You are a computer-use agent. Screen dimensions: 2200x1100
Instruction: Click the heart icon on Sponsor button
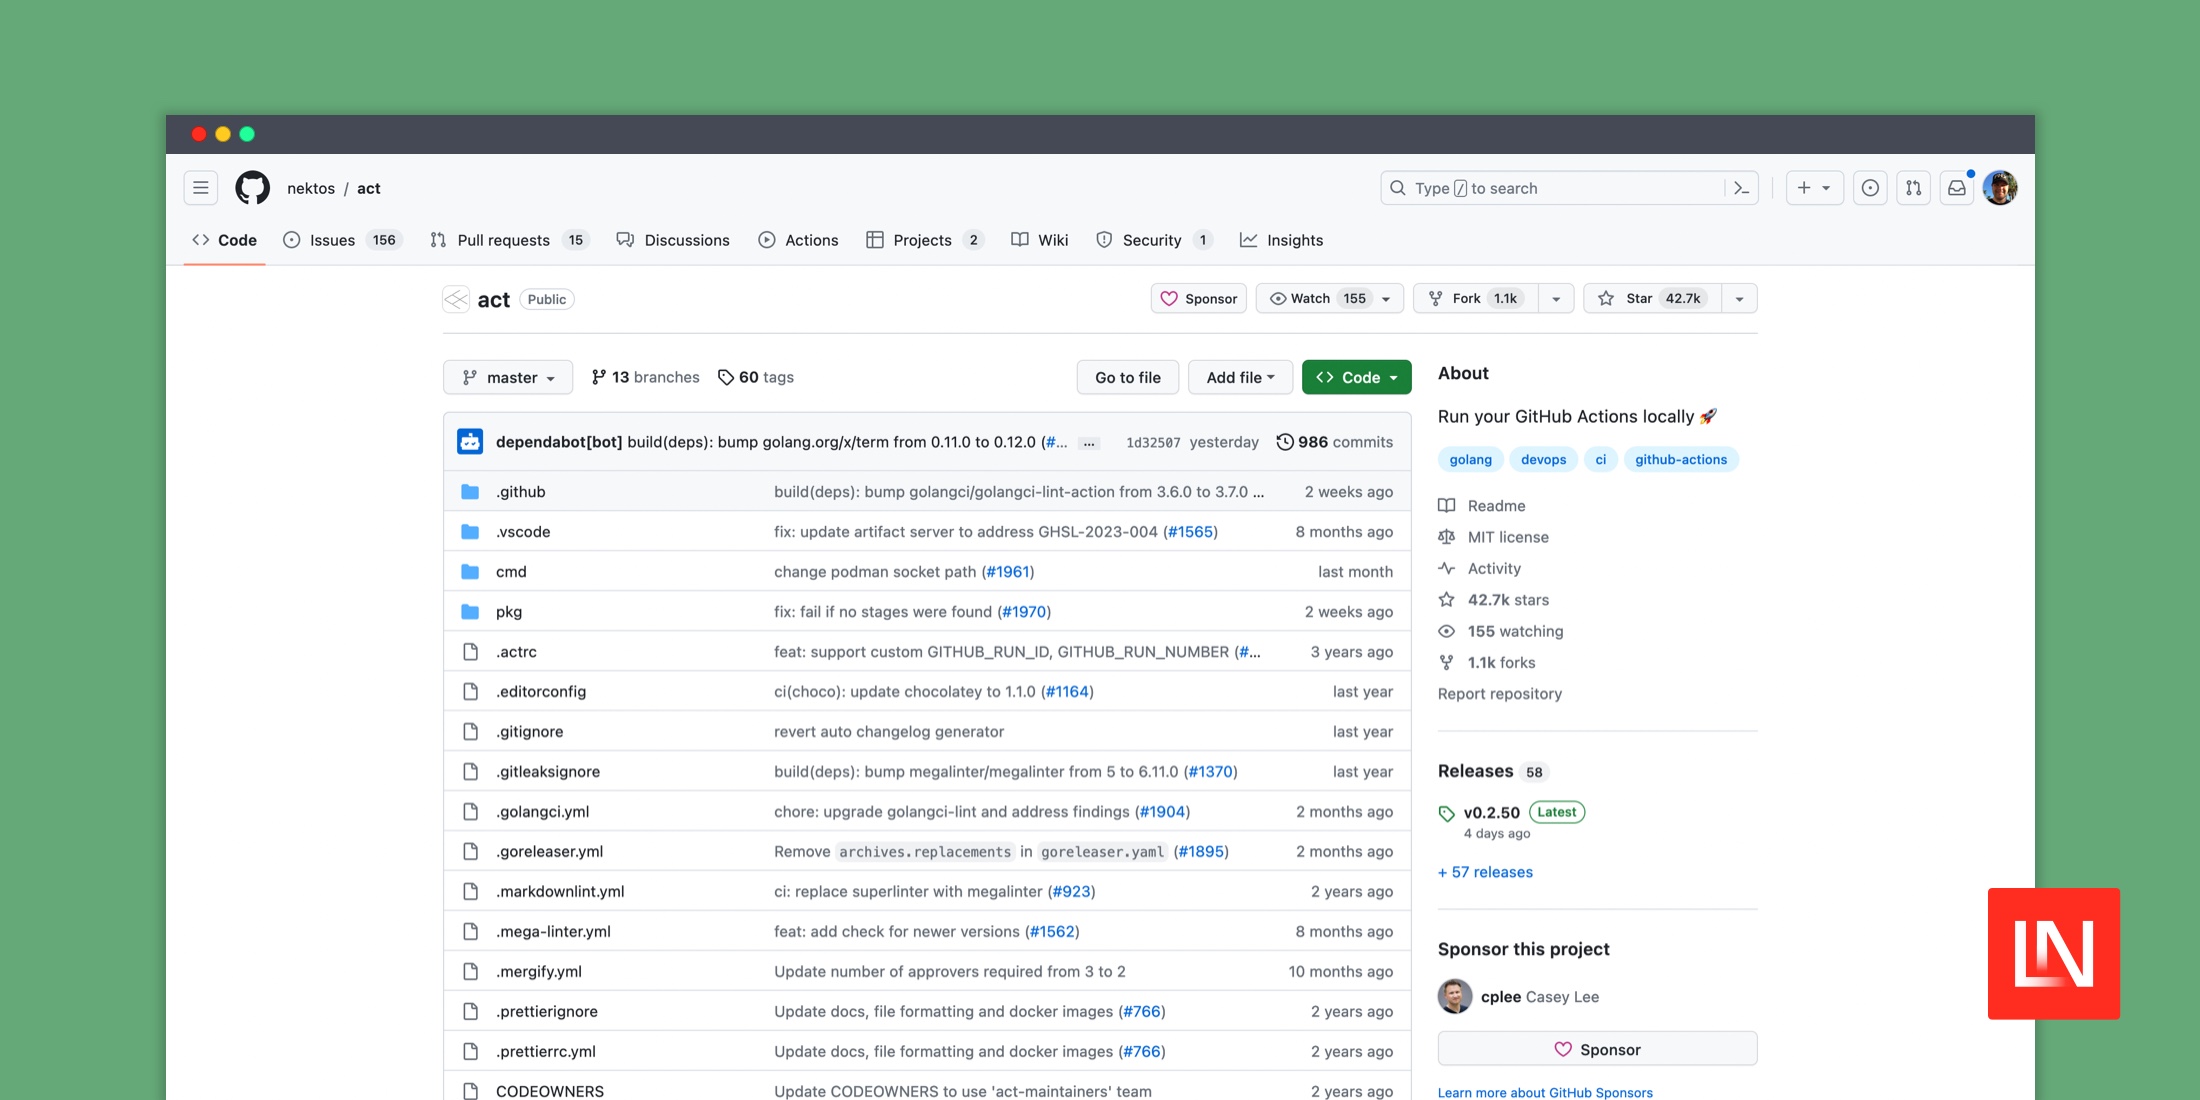click(1172, 298)
